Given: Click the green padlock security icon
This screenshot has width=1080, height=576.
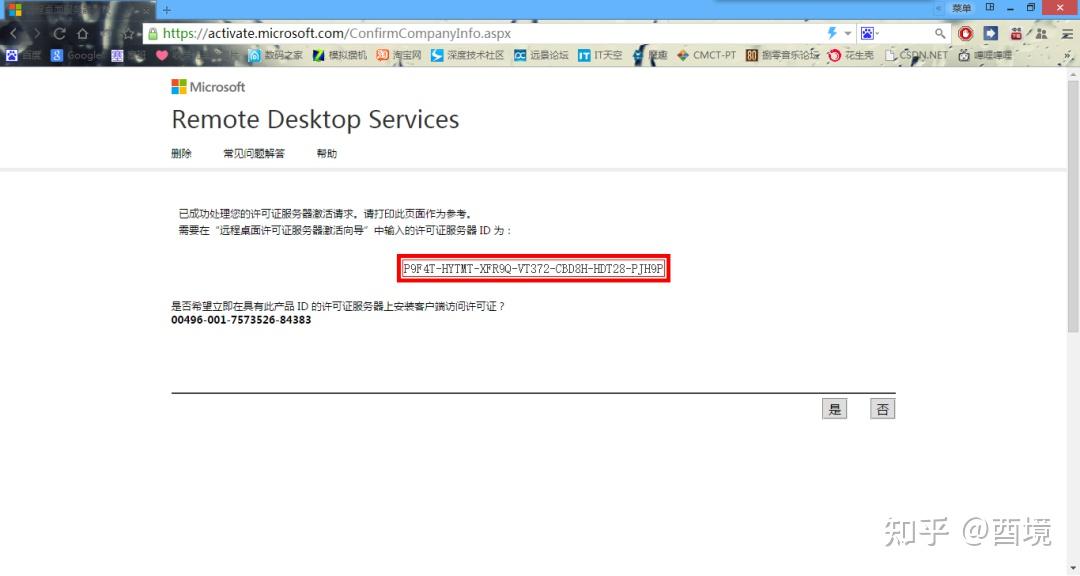Looking at the screenshot, I should click(153, 33).
